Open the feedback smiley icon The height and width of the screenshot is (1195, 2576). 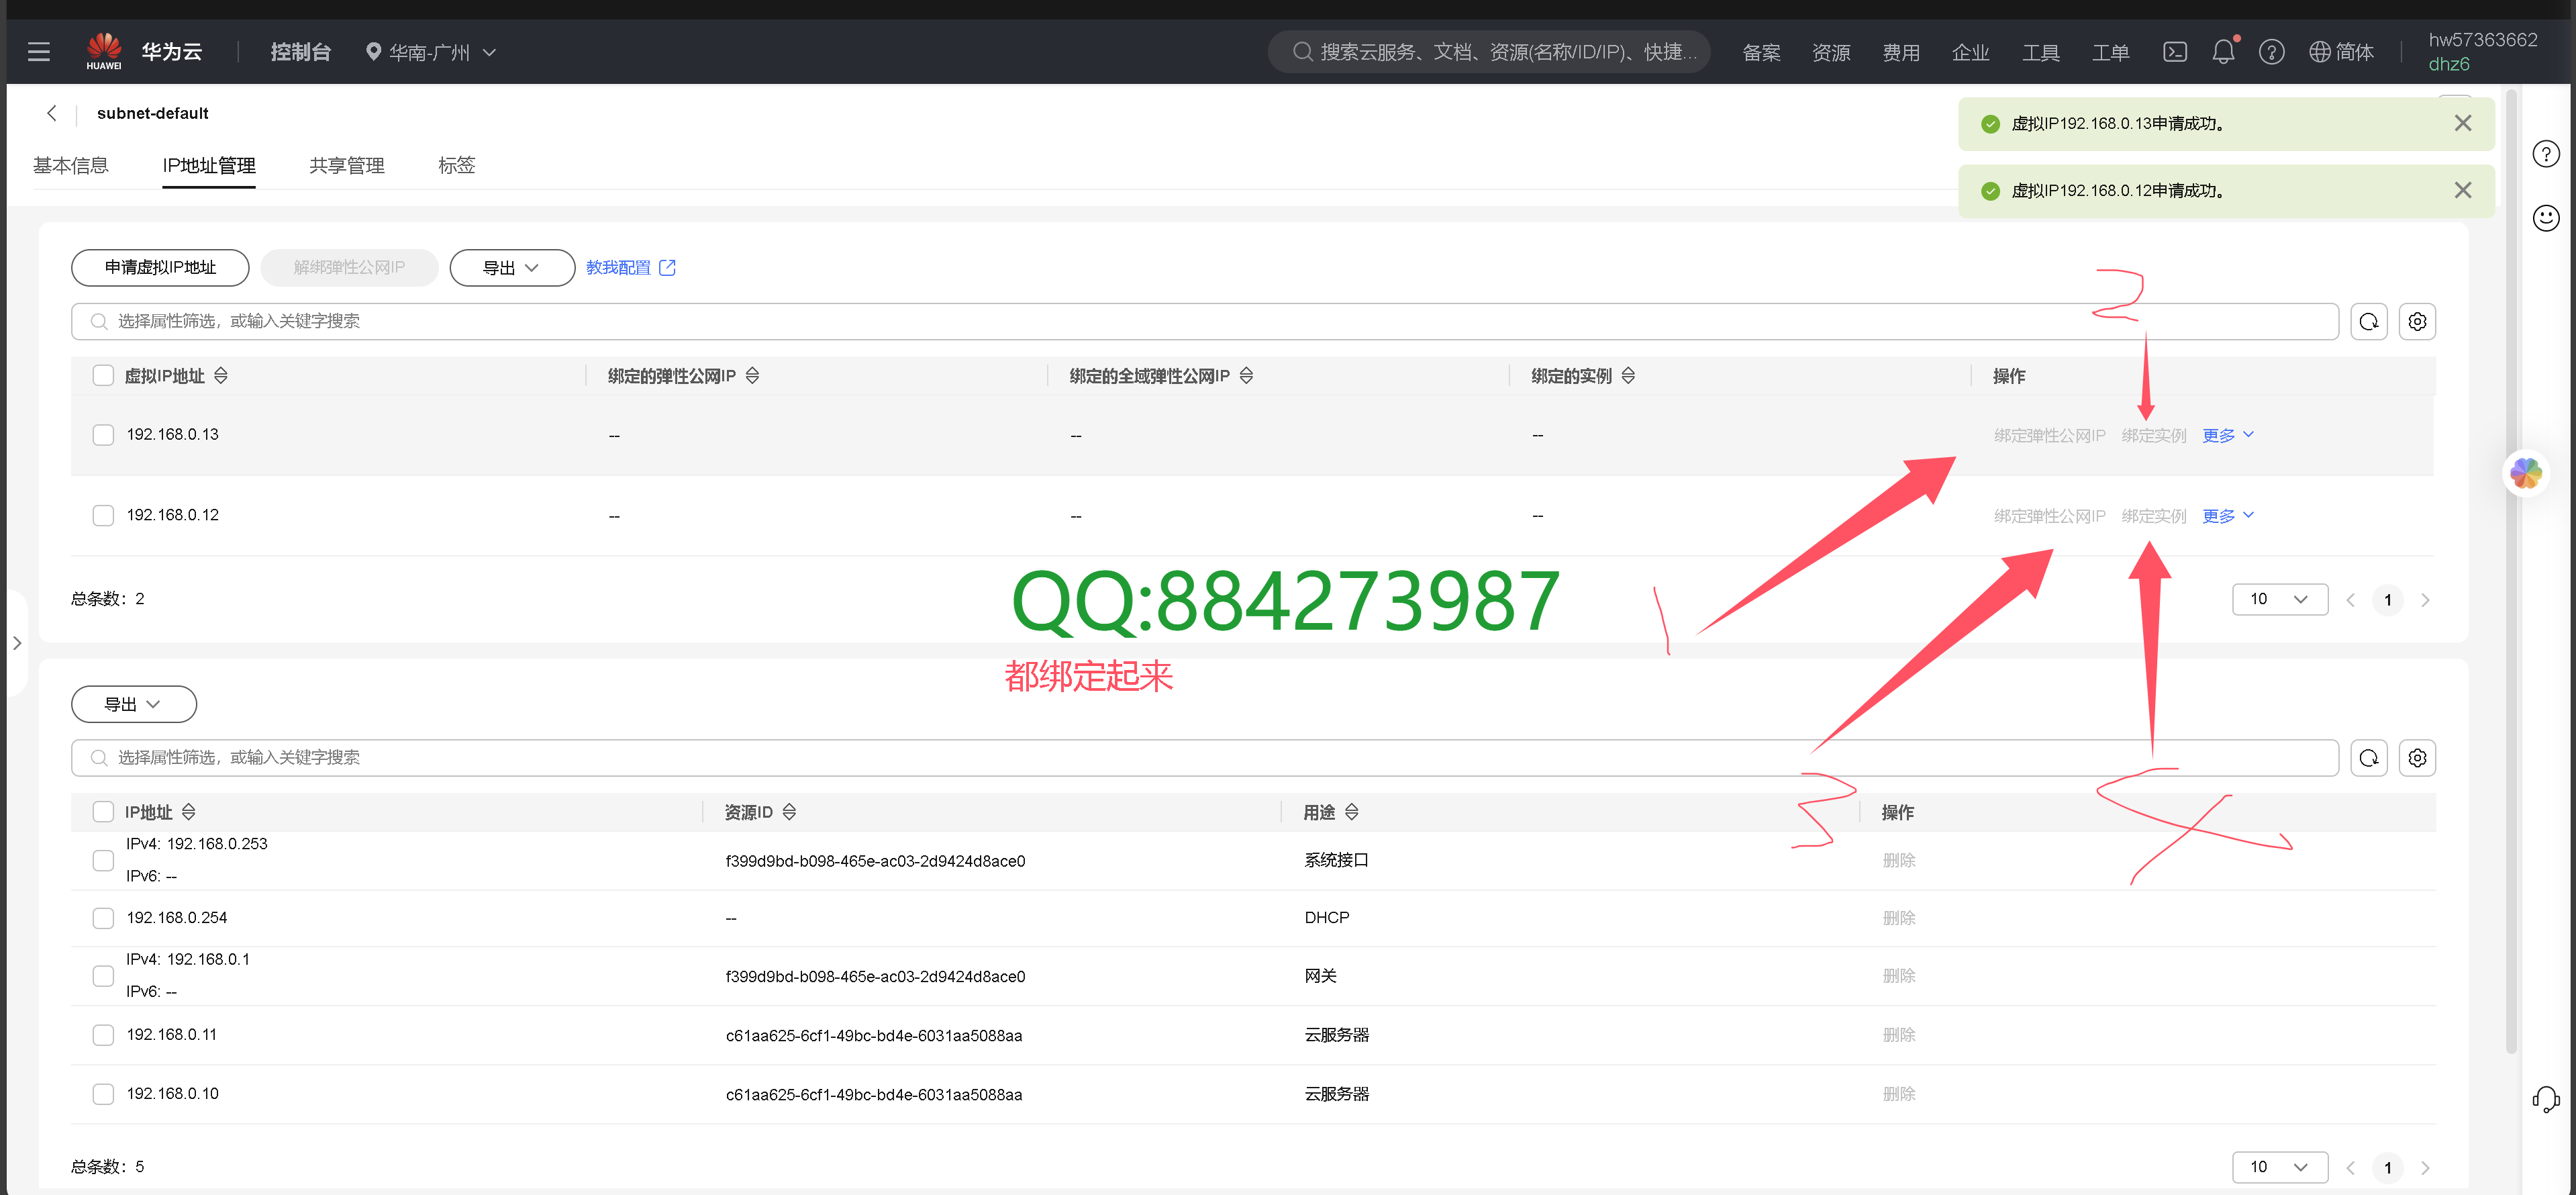[2545, 218]
